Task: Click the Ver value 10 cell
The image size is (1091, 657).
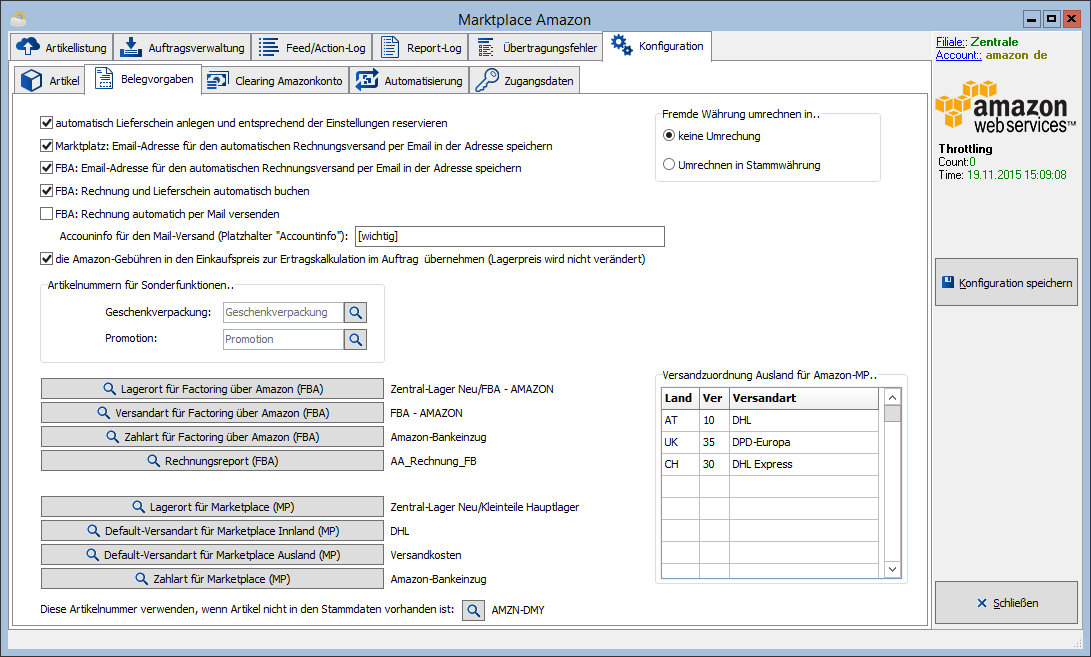Action: point(714,420)
